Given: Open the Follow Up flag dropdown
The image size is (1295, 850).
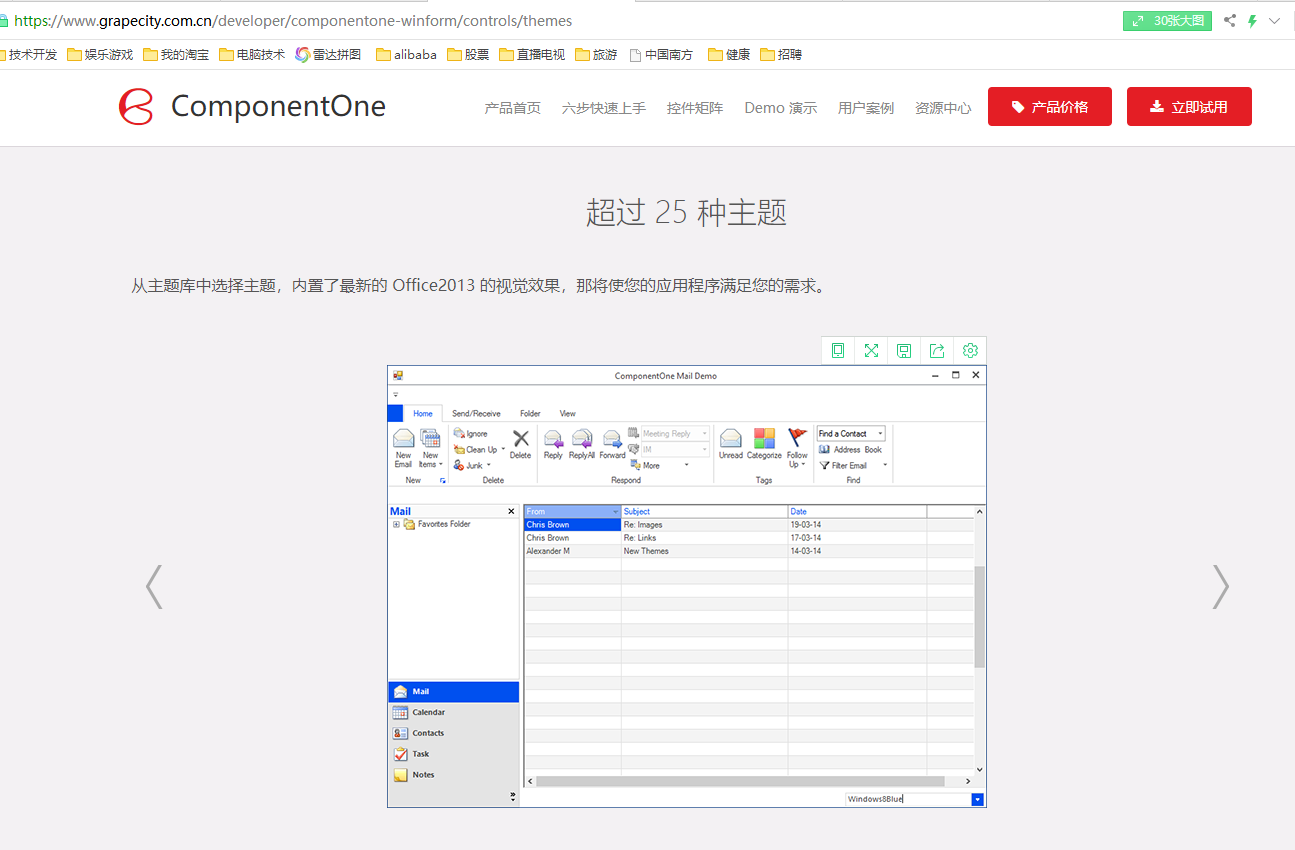Looking at the screenshot, I should tap(797, 448).
